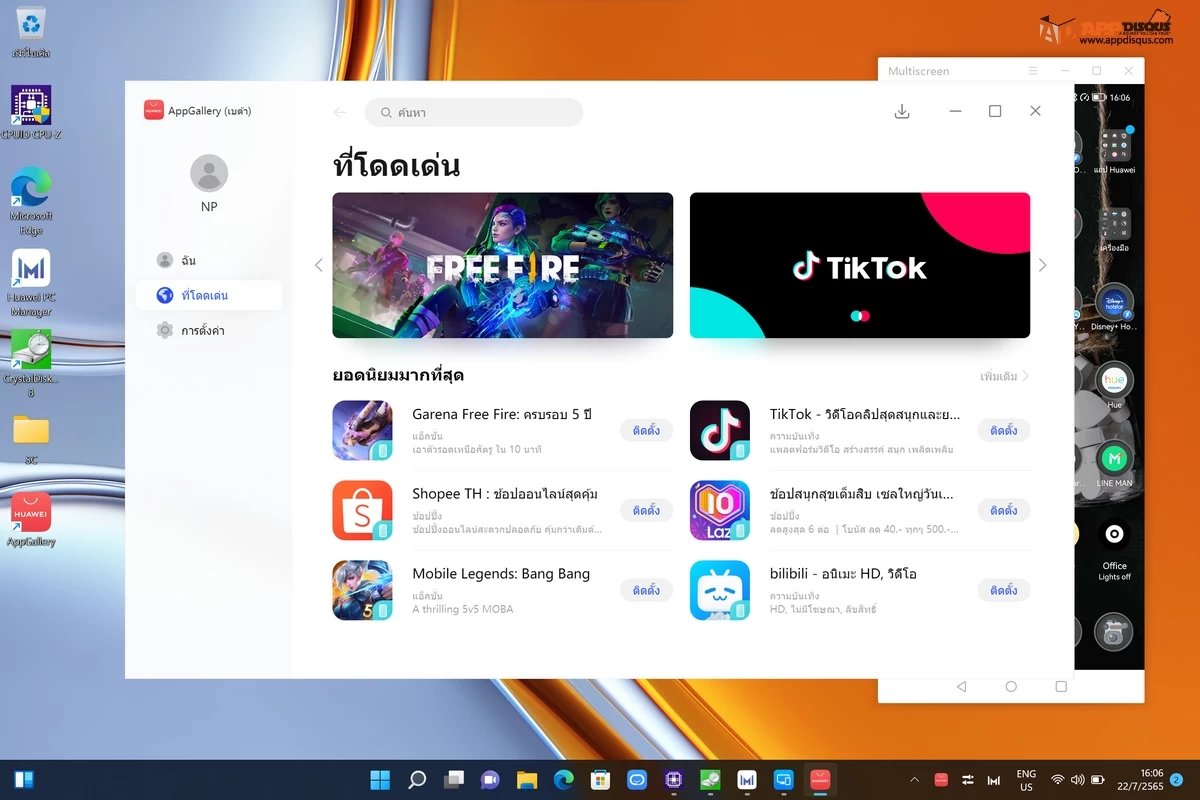Viewport: 1200px width, 800px height.
Task: Open the AppGallery desktop shortcut
Action: pyautogui.click(x=31, y=520)
